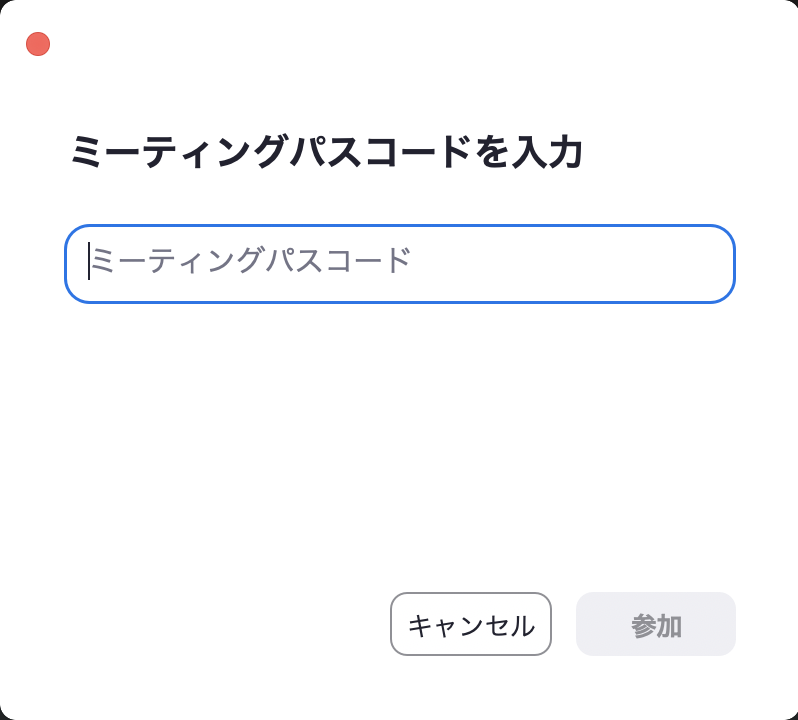Viewport: 798px width, 720px height.
Task: Click the ミーティングパスコード input field
Action: [x=400, y=264]
